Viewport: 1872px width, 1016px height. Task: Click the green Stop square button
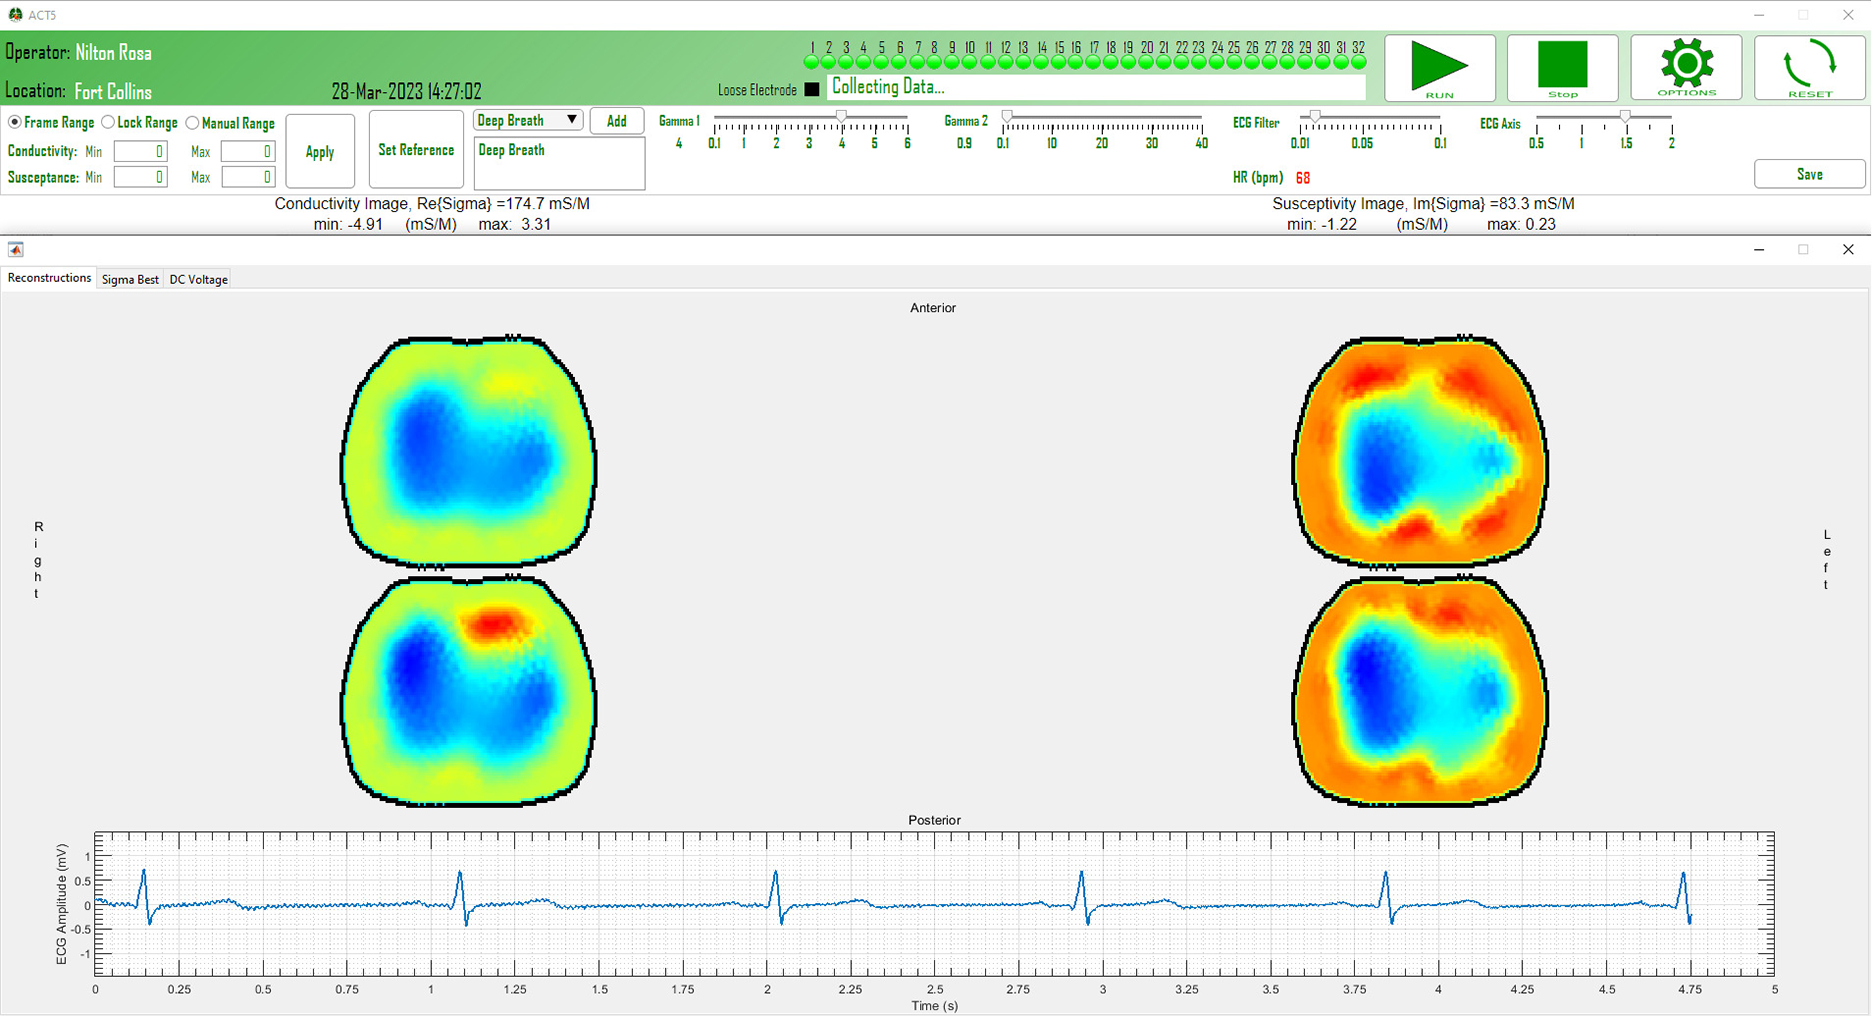coord(1562,68)
